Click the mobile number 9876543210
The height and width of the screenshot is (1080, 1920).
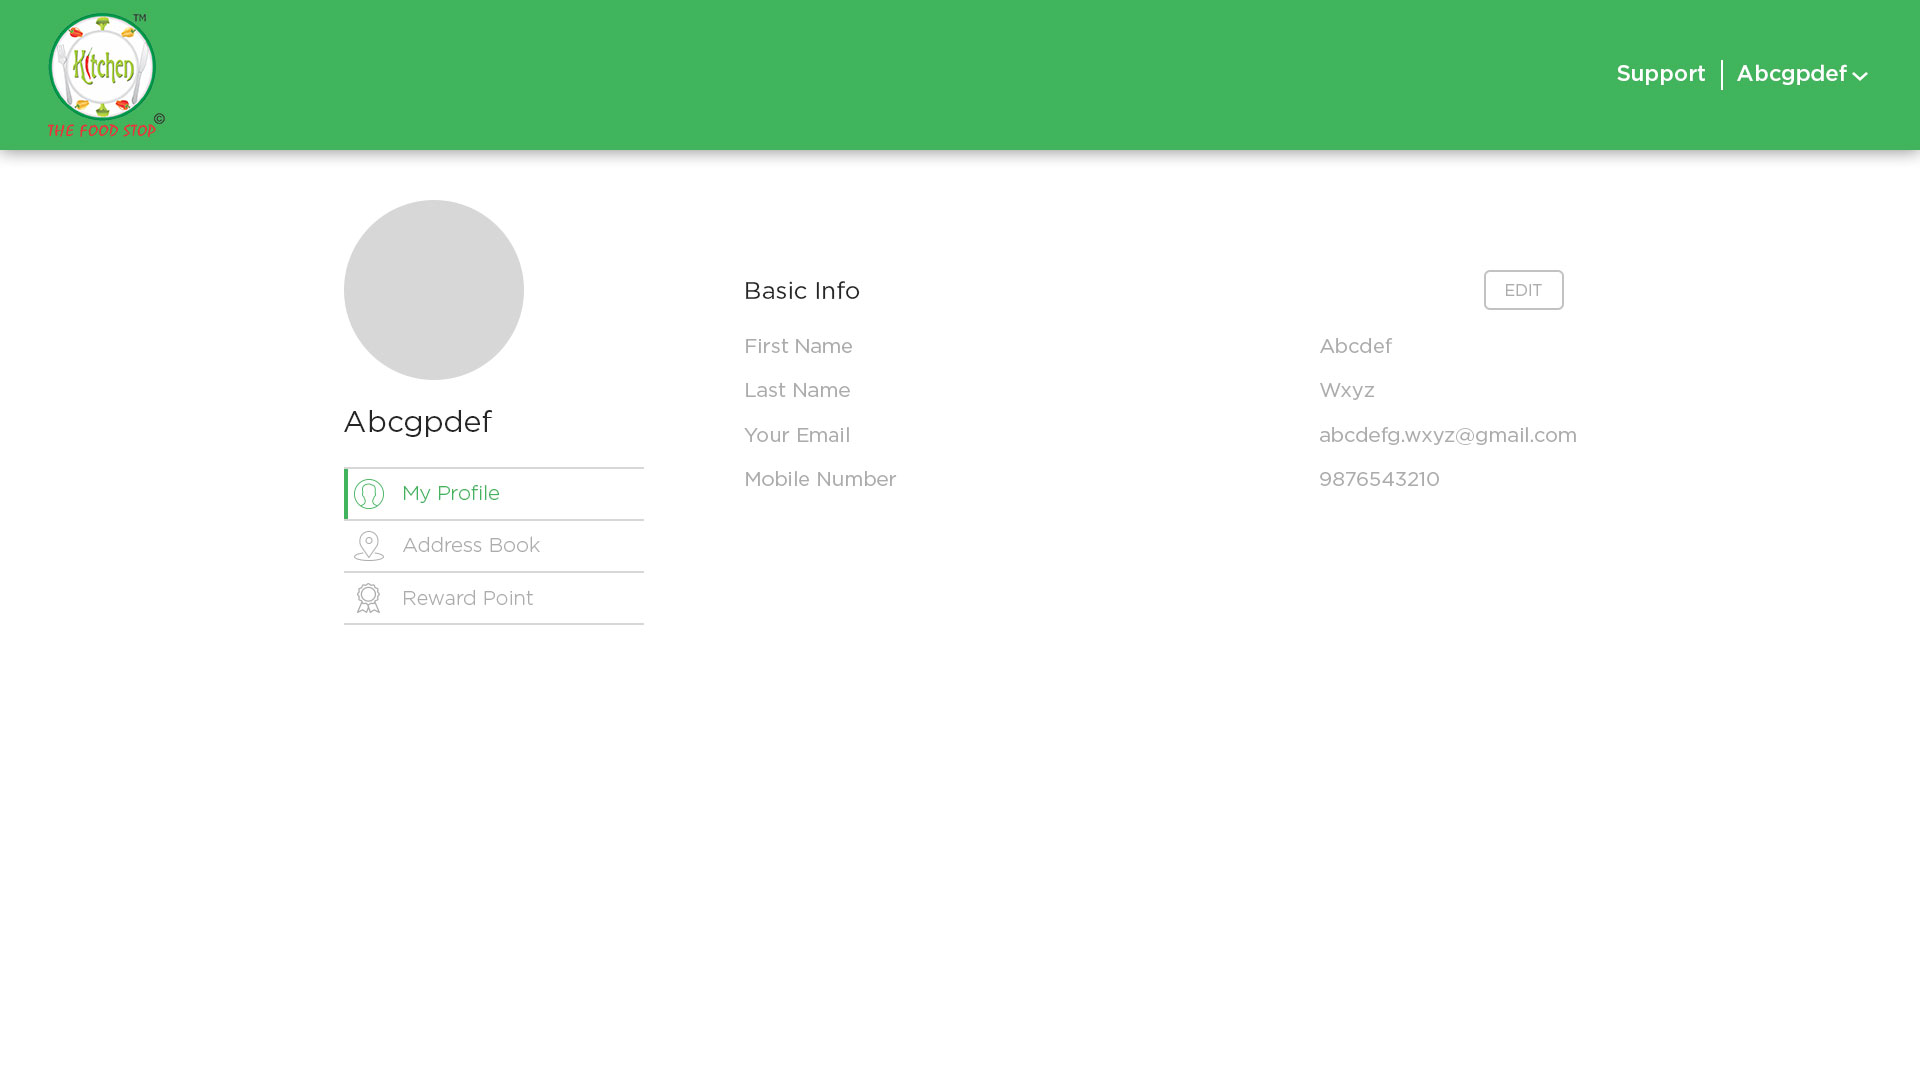pyautogui.click(x=1379, y=479)
